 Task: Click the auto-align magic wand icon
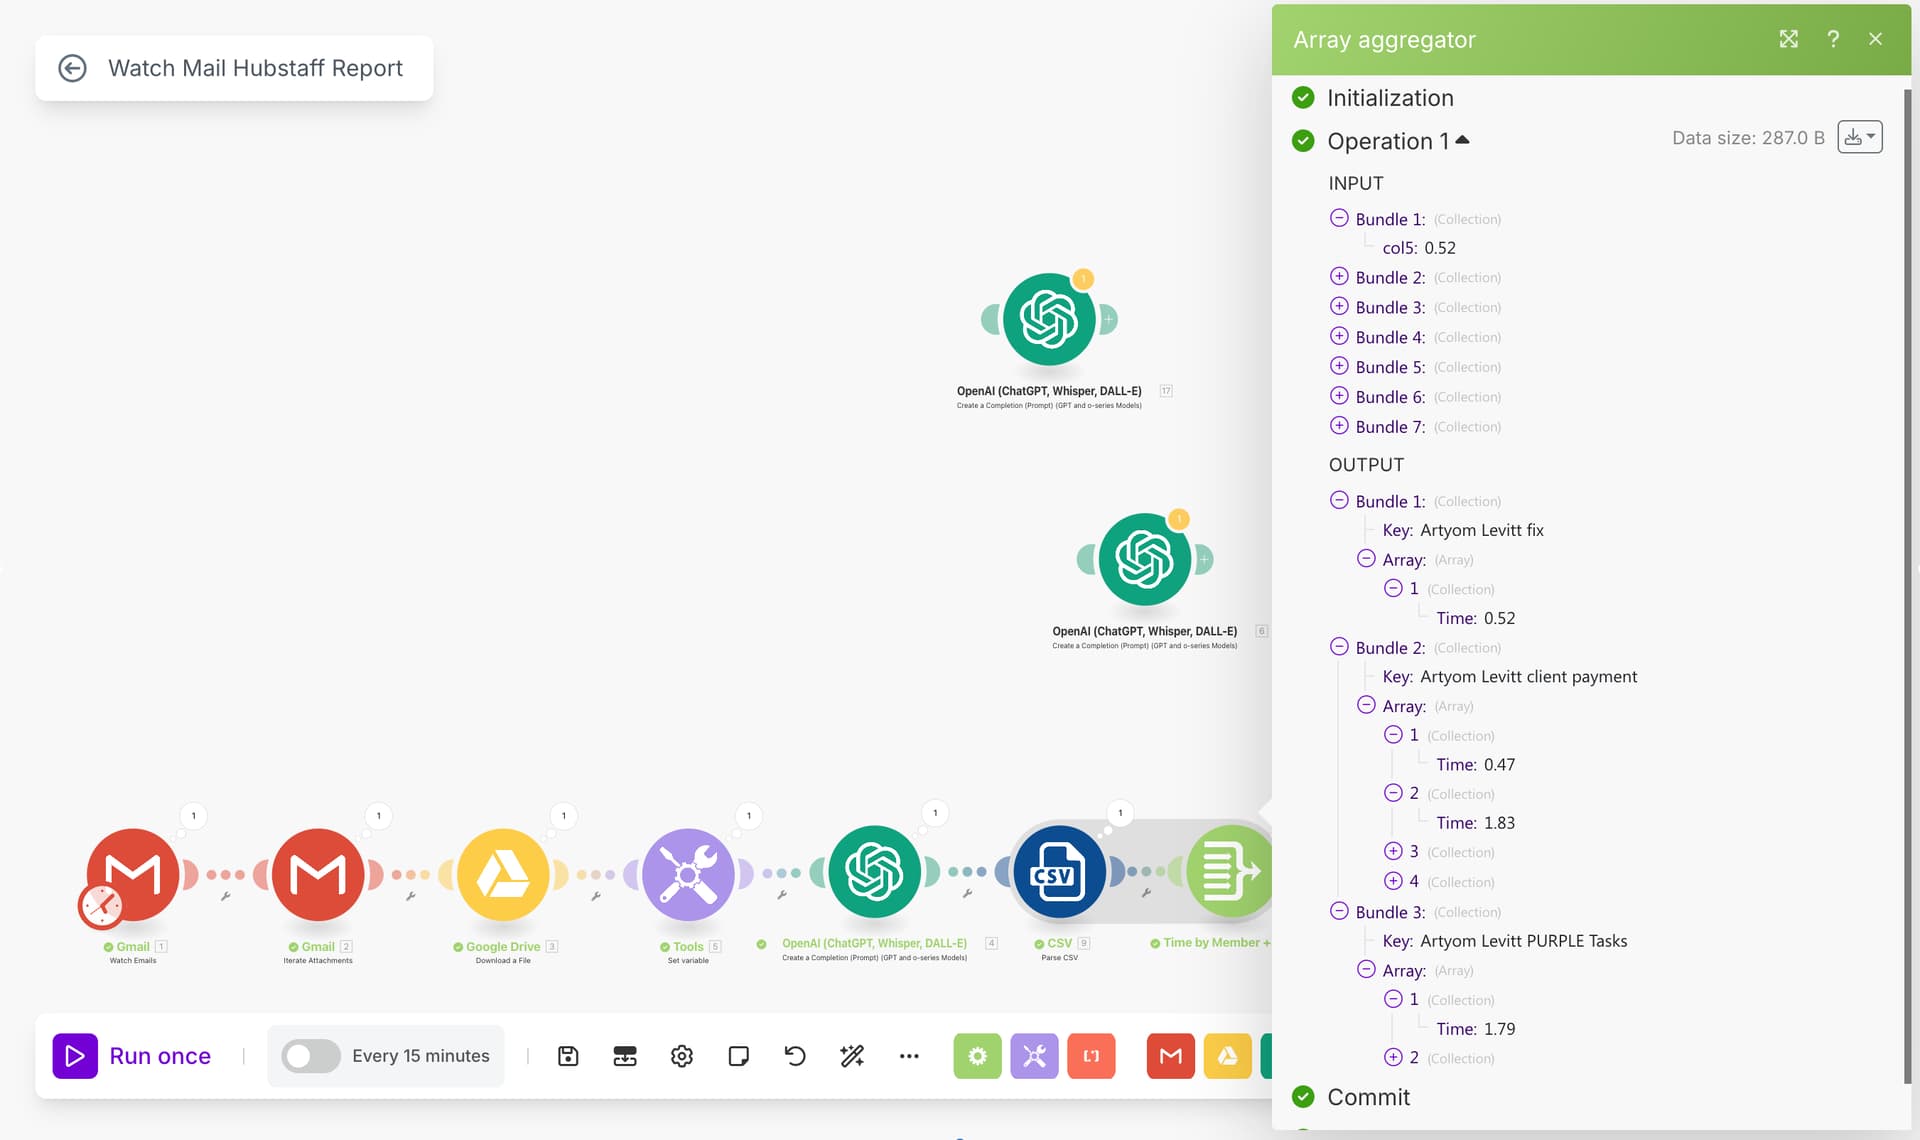pyautogui.click(x=852, y=1056)
